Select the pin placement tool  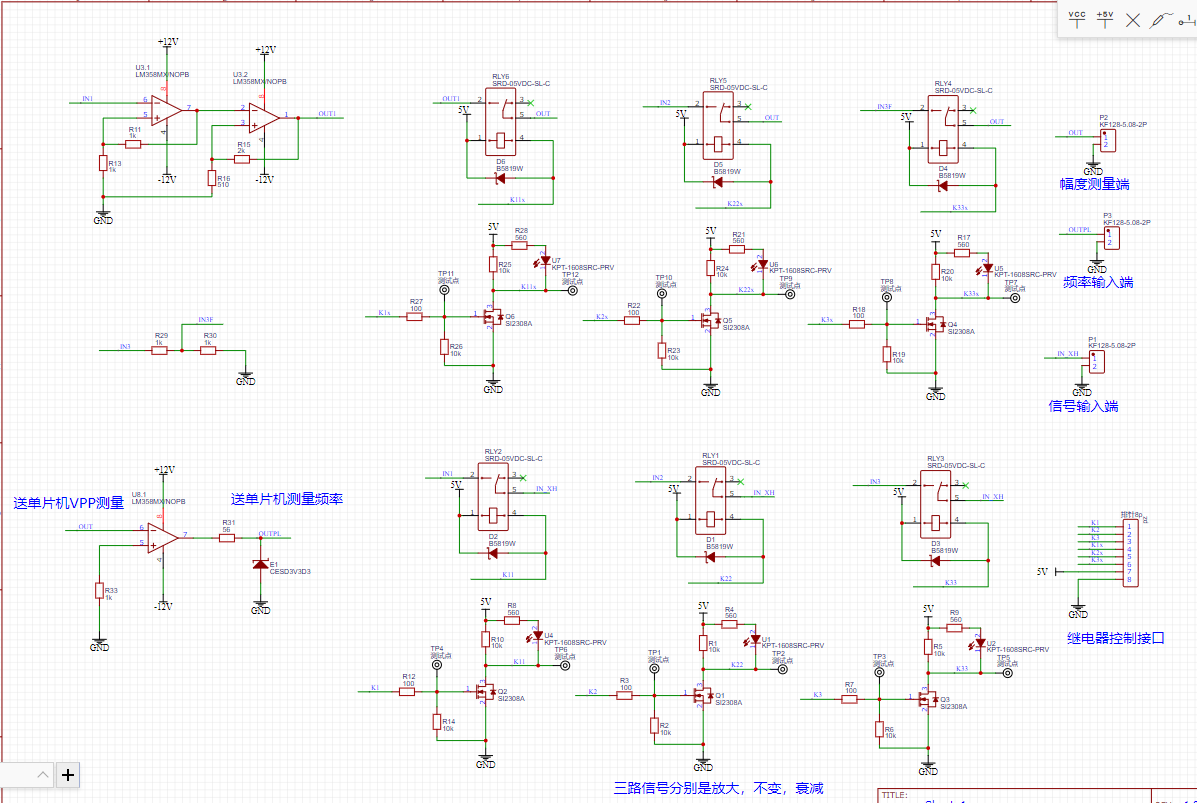tap(1188, 21)
